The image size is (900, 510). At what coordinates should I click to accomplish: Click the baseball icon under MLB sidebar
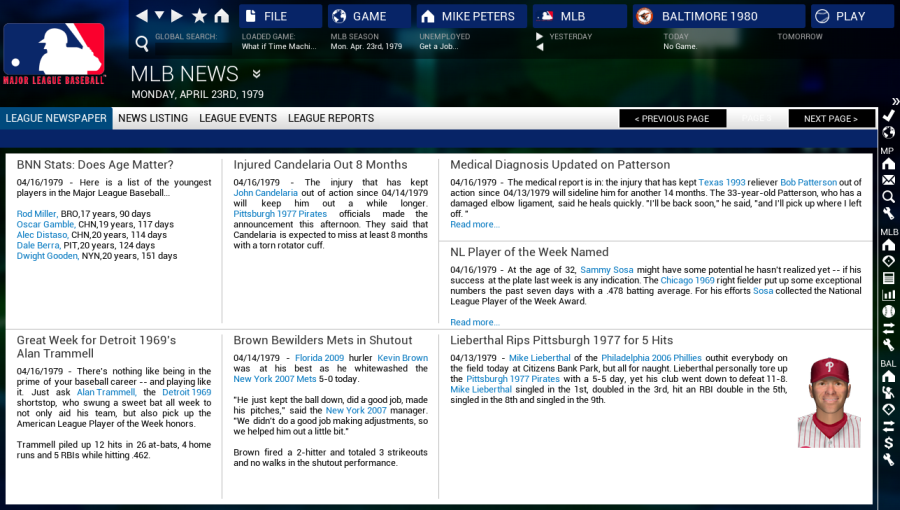(x=888, y=312)
